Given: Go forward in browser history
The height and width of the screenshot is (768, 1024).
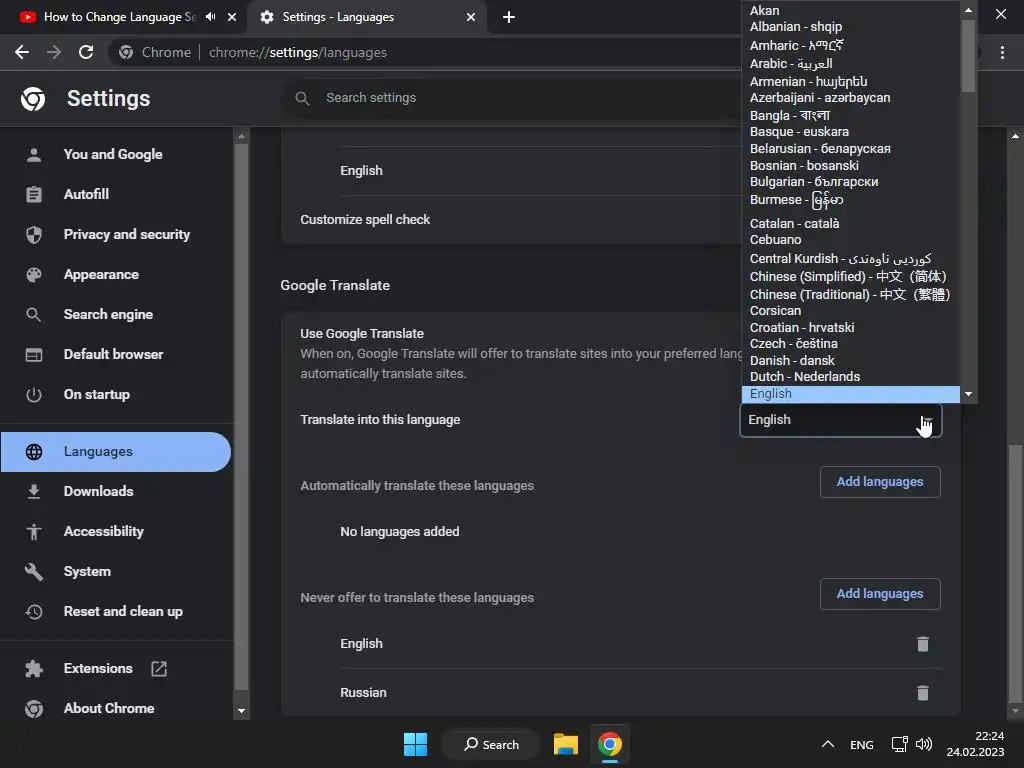Looking at the screenshot, I should 54,52.
